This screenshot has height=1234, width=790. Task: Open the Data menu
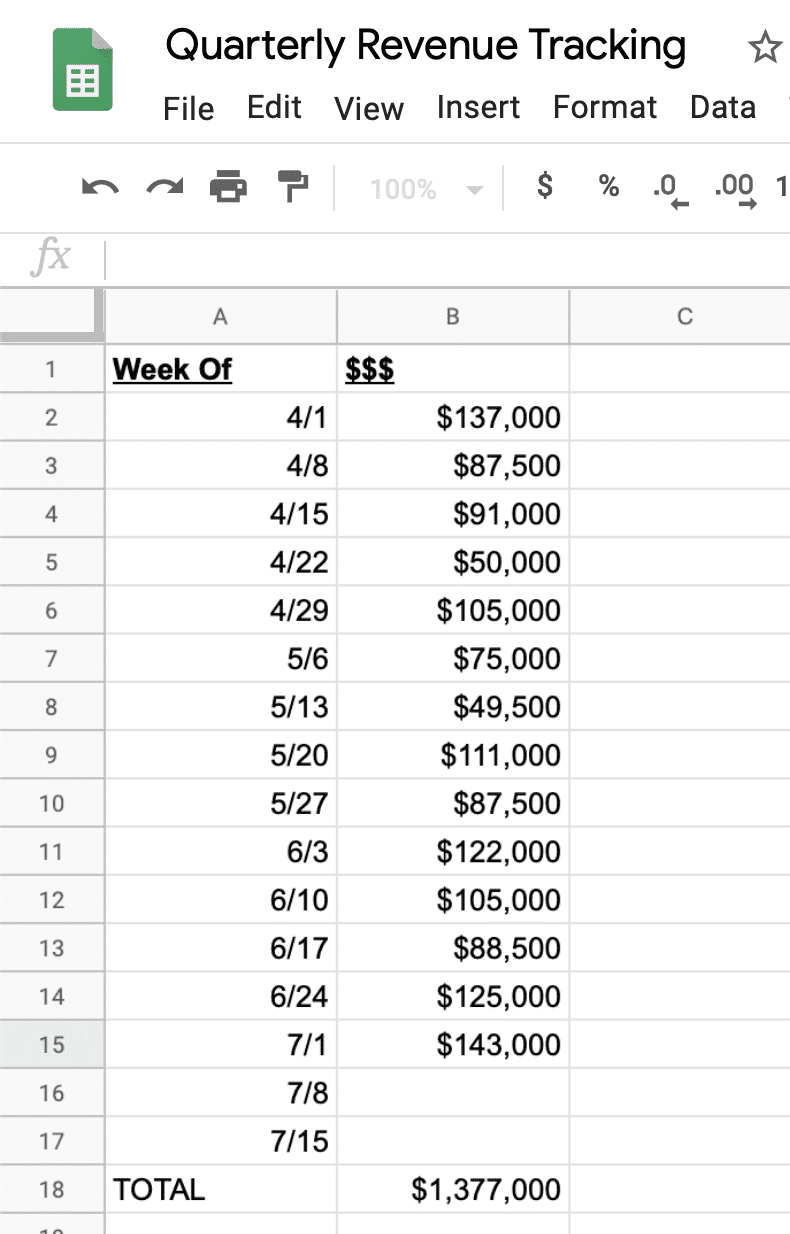pyautogui.click(x=723, y=108)
